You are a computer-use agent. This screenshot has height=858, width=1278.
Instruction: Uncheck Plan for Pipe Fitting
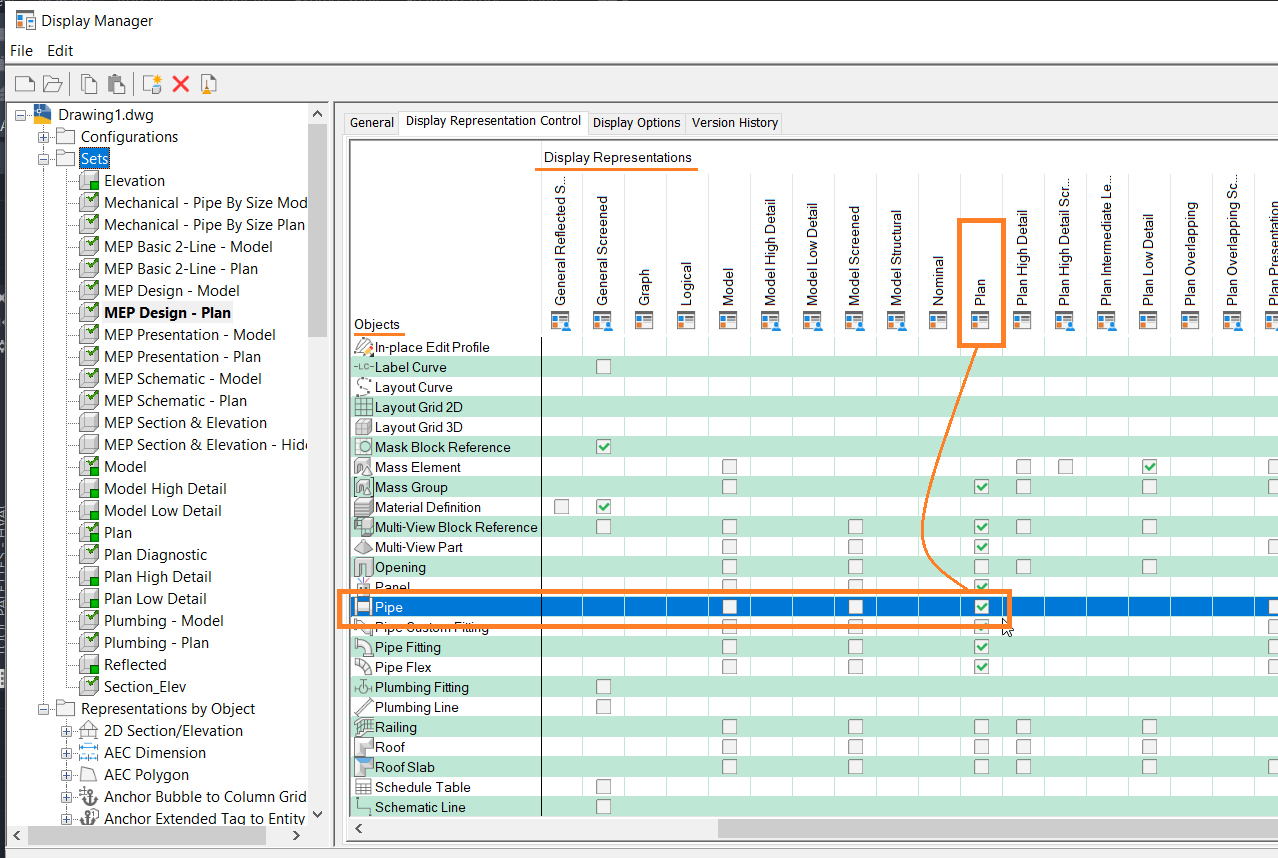[x=981, y=647]
